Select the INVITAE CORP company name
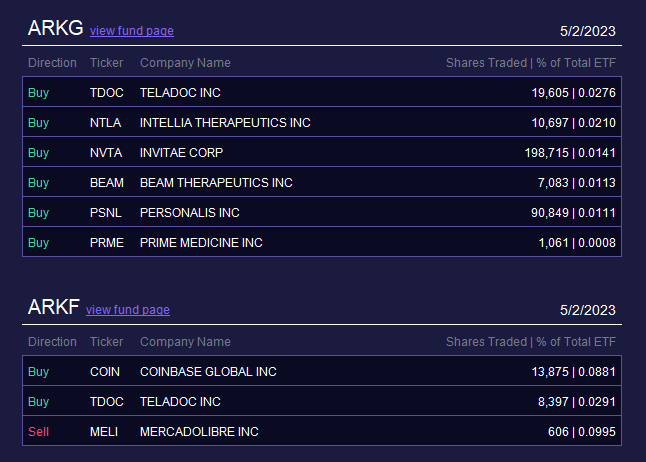This screenshot has width=646, height=462. [181, 152]
